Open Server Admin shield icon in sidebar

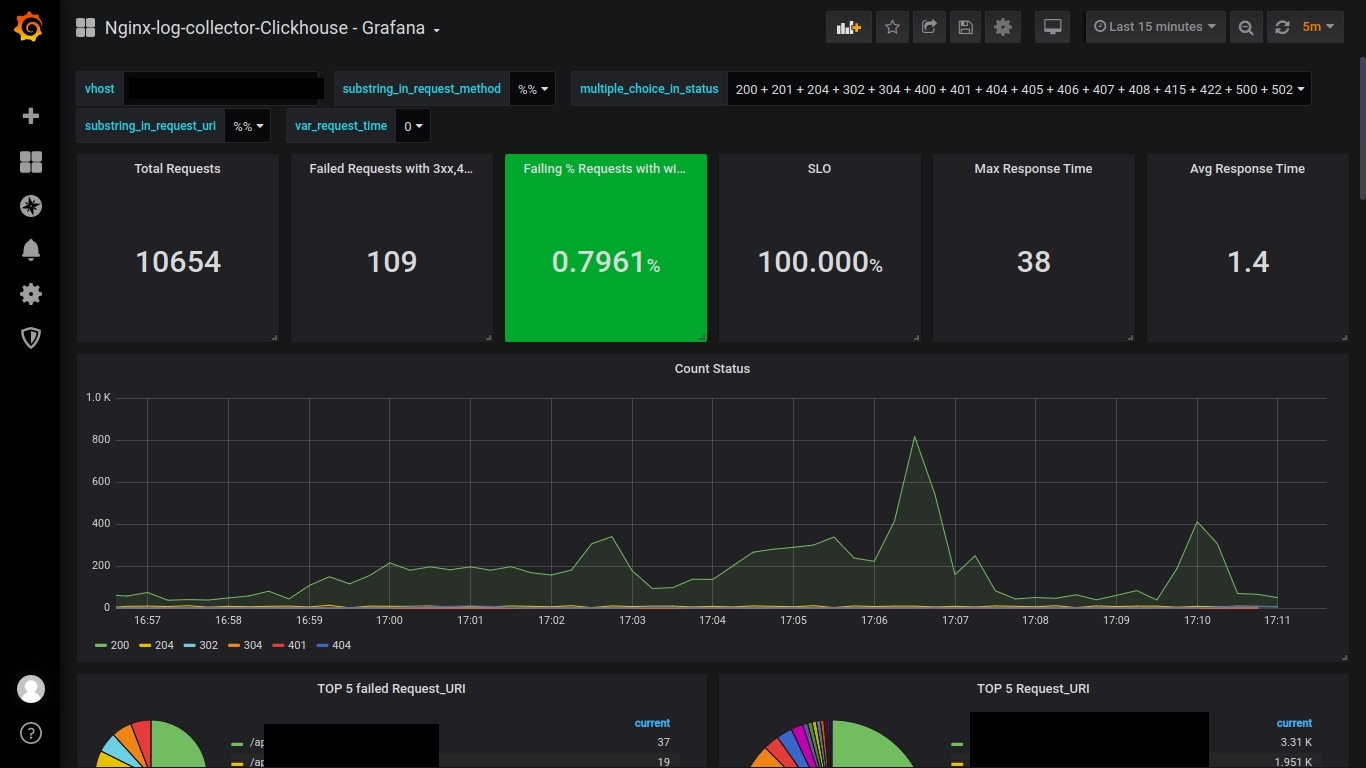pyautogui.click(x=31, y=338)
